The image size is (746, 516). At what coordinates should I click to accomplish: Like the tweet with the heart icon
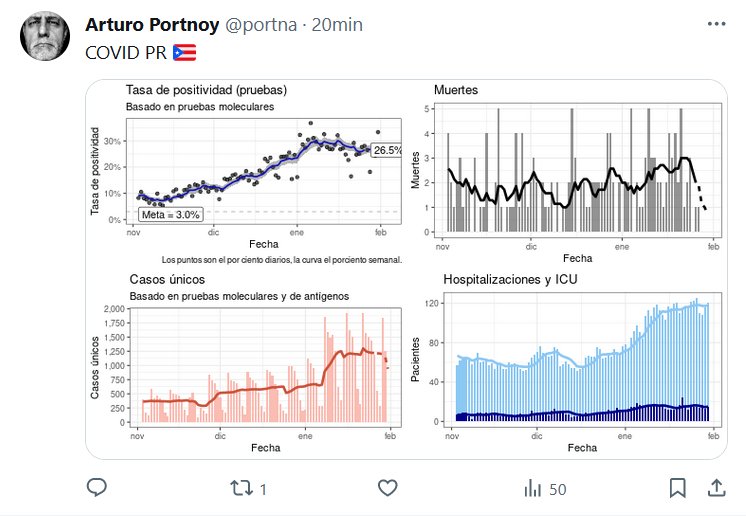(388, 488)
